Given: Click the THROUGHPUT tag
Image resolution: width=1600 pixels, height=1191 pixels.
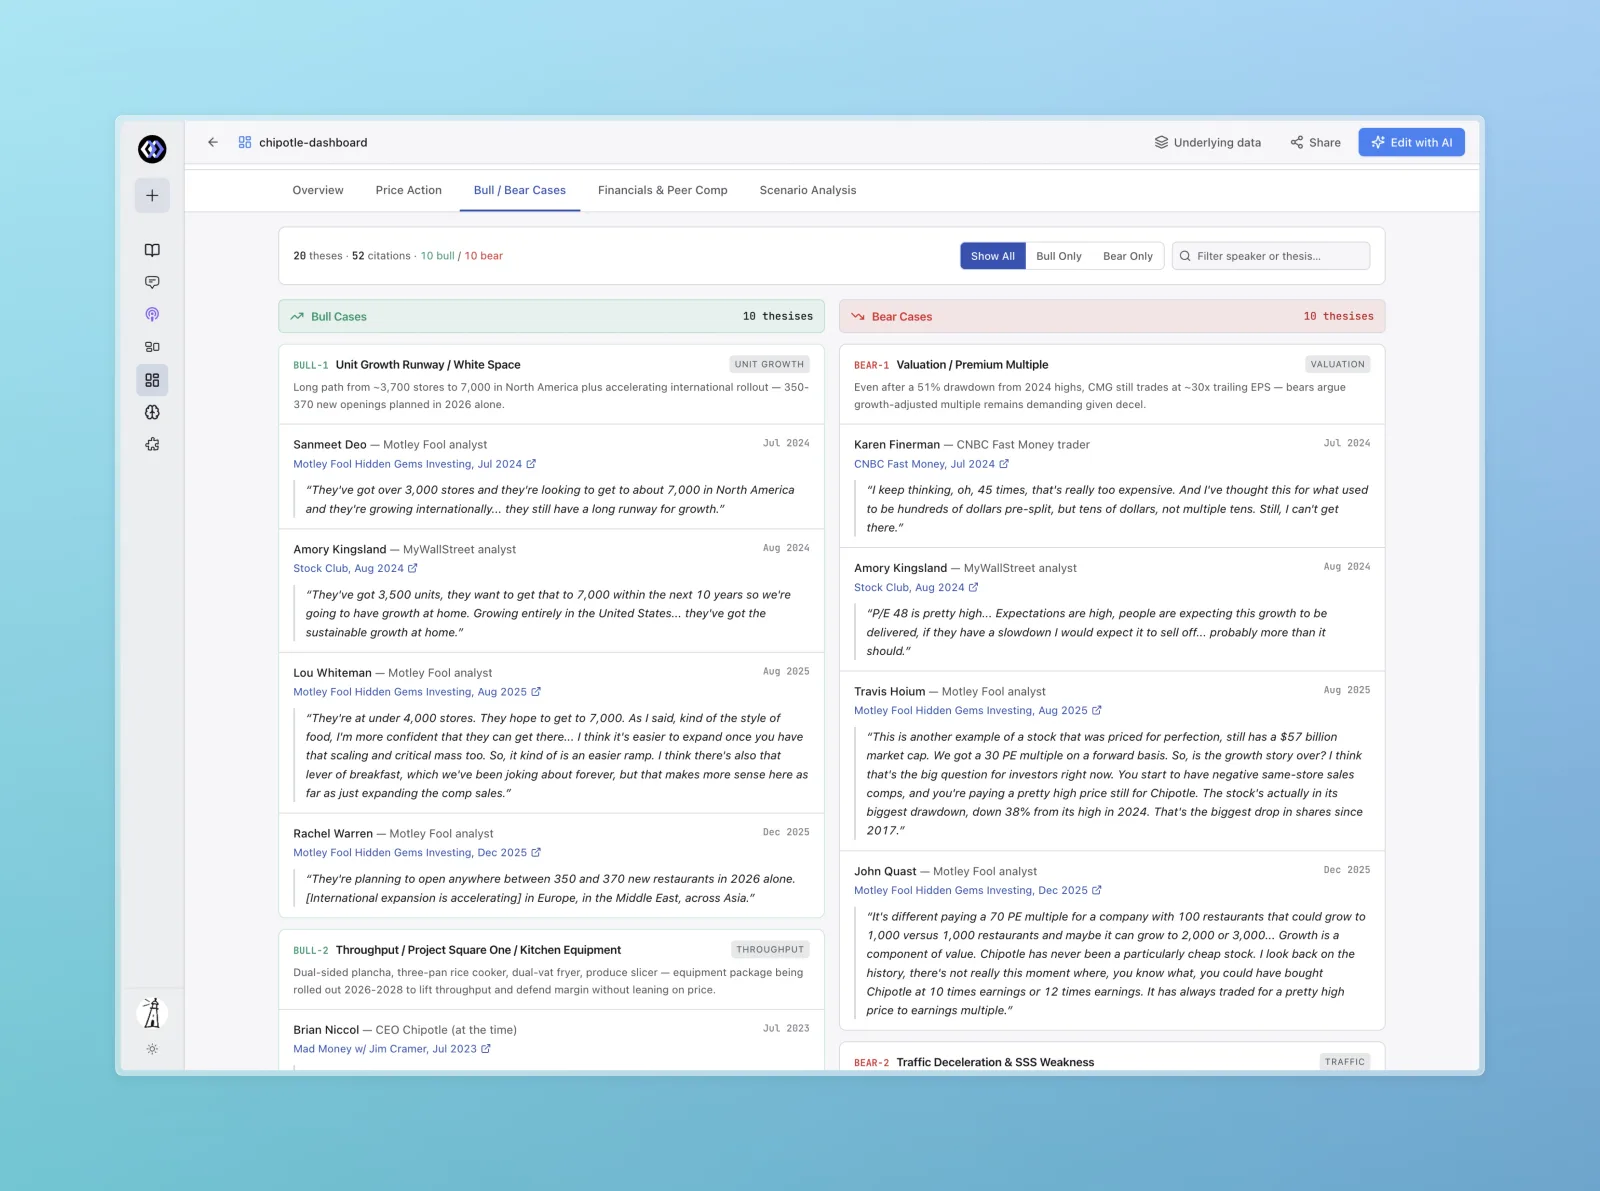Looking at the screenshot, I should [770, 949].
